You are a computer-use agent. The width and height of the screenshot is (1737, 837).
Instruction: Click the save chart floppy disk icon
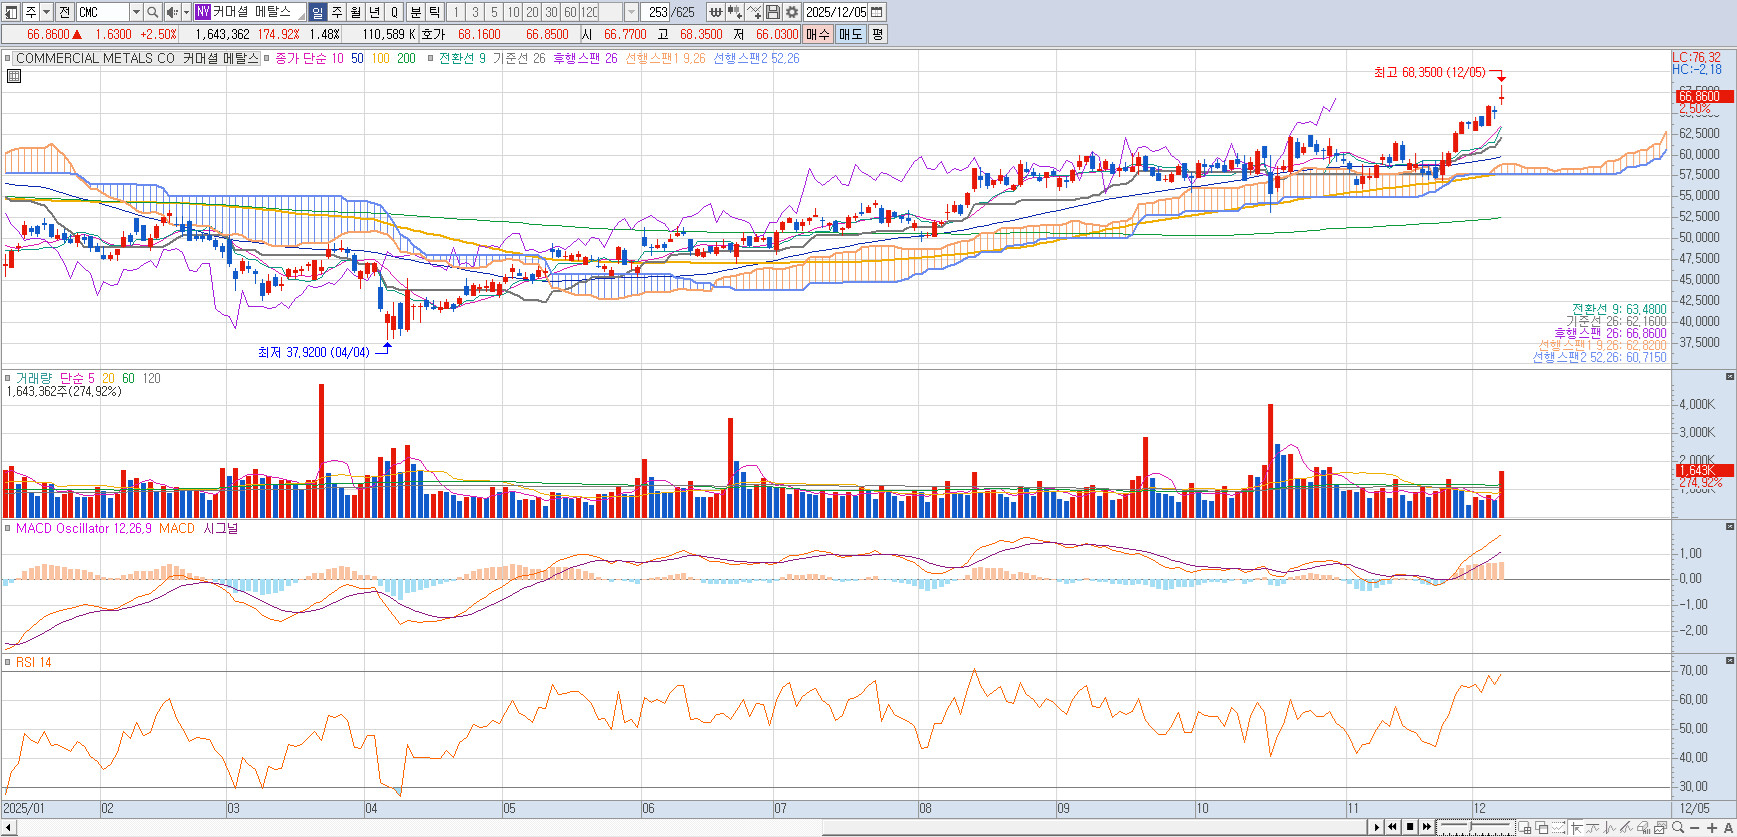[x=773, y=12]
